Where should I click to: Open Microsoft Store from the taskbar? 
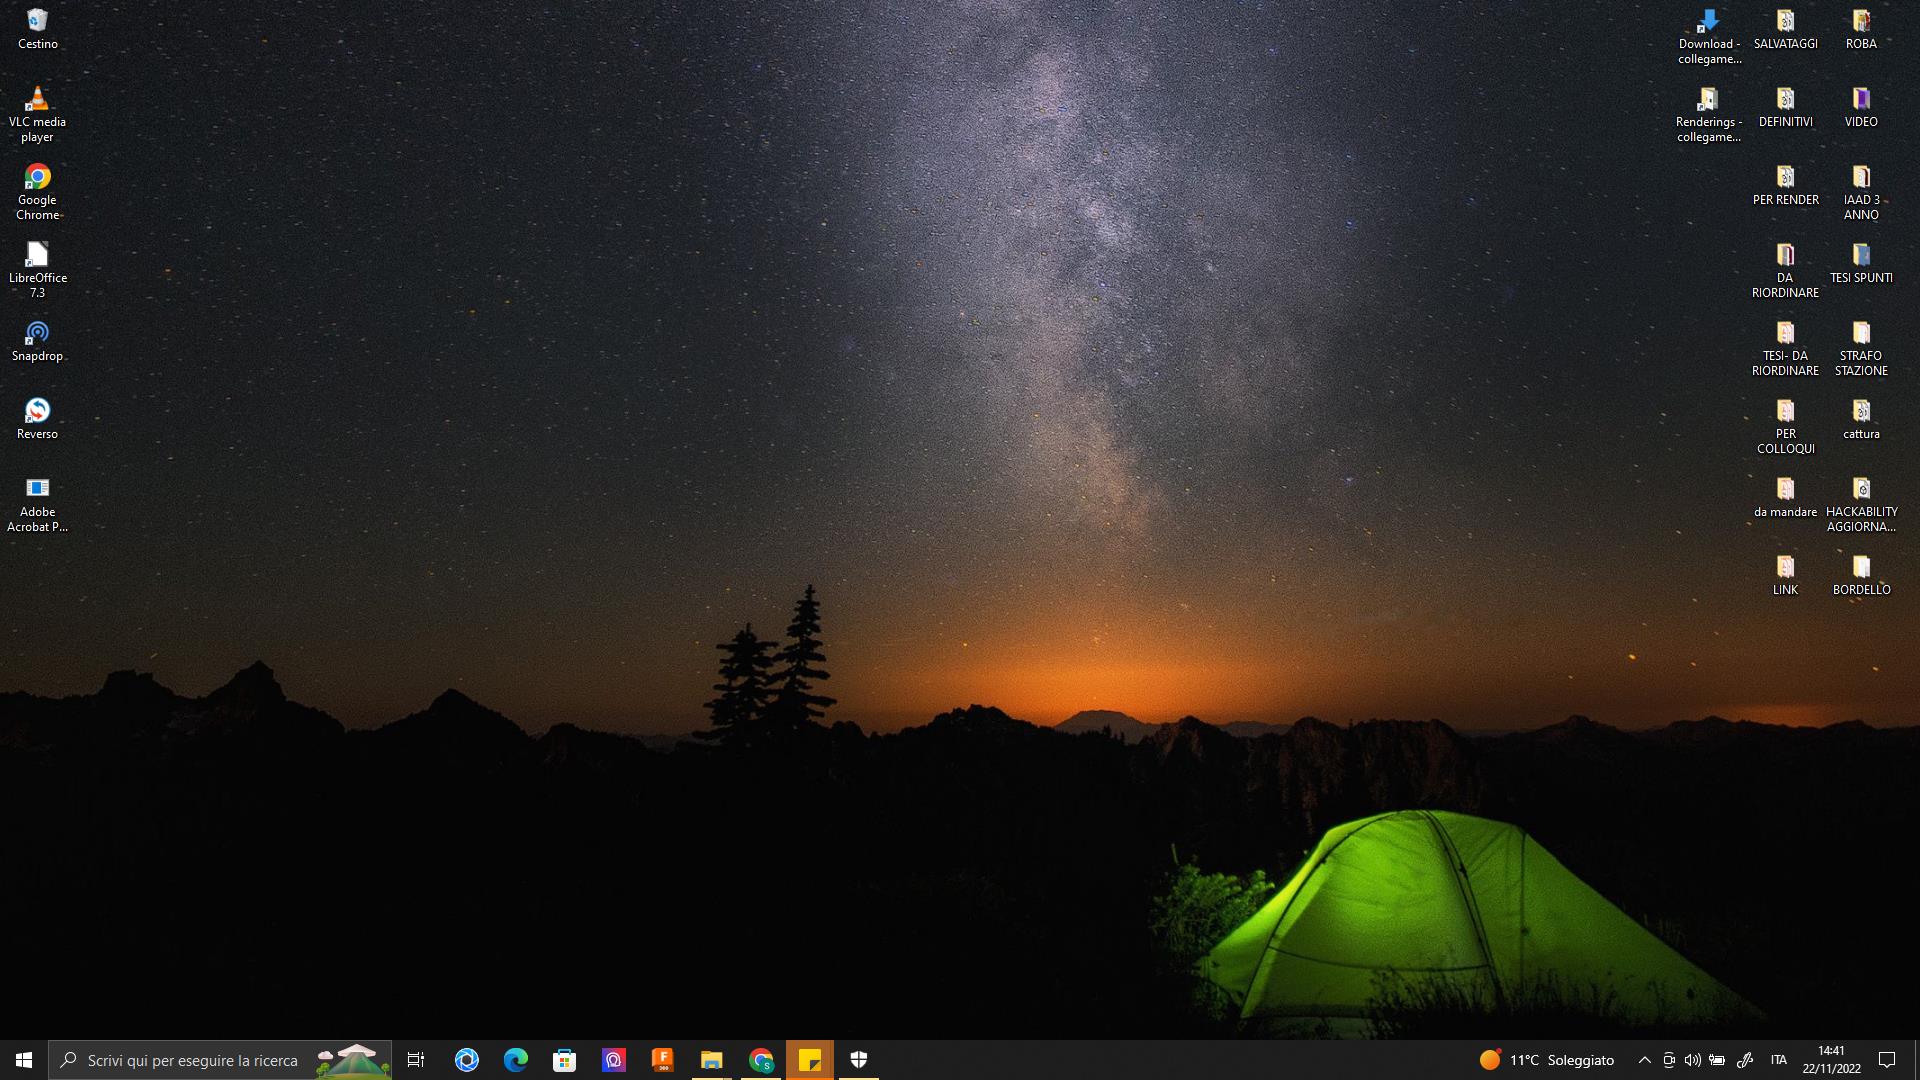point(565,1060)
